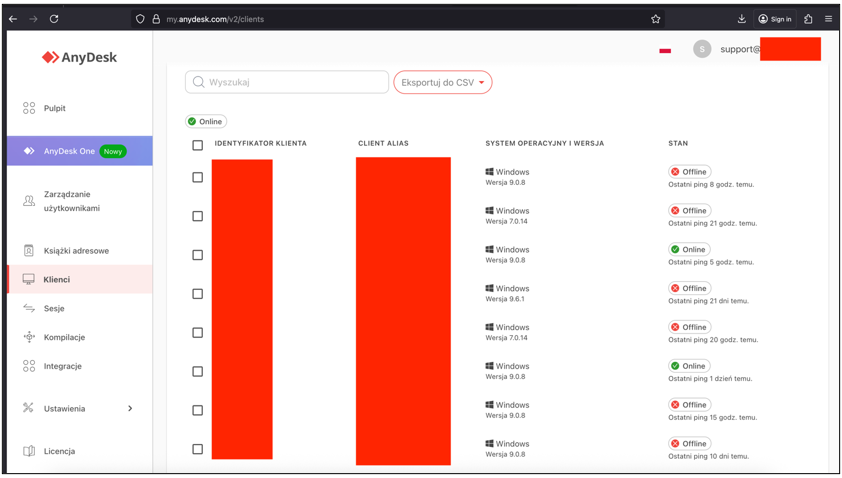Image resolution: width=842 pixels, height=478 pixels.
Task: Toggle the Online filter chip
Action: 206,121
